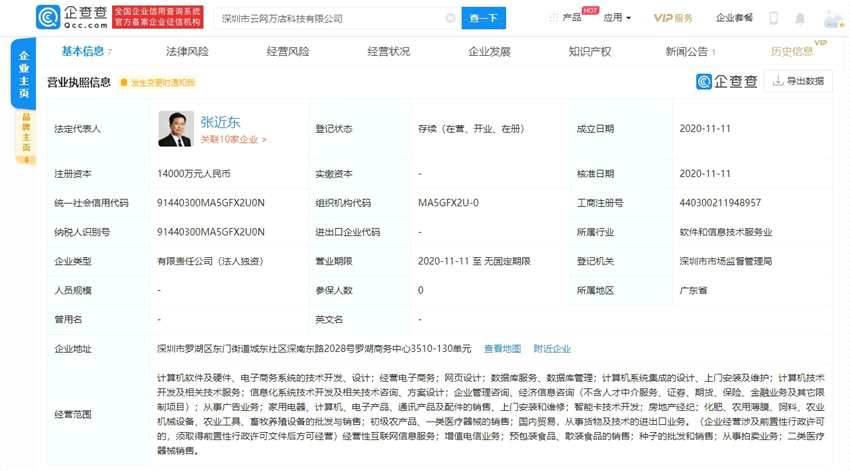
Task: Click the 产品 grid icon
Action: [x=553, y=18]
